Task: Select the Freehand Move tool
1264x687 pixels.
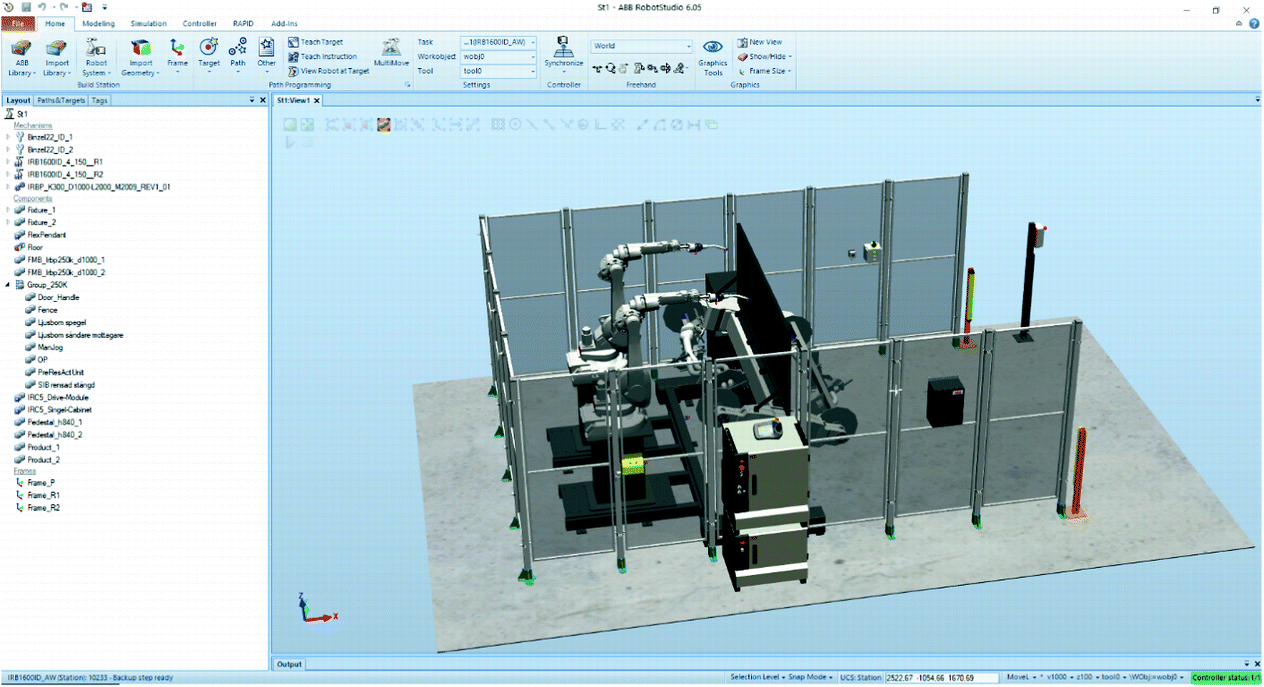Action: pos(597,68)
